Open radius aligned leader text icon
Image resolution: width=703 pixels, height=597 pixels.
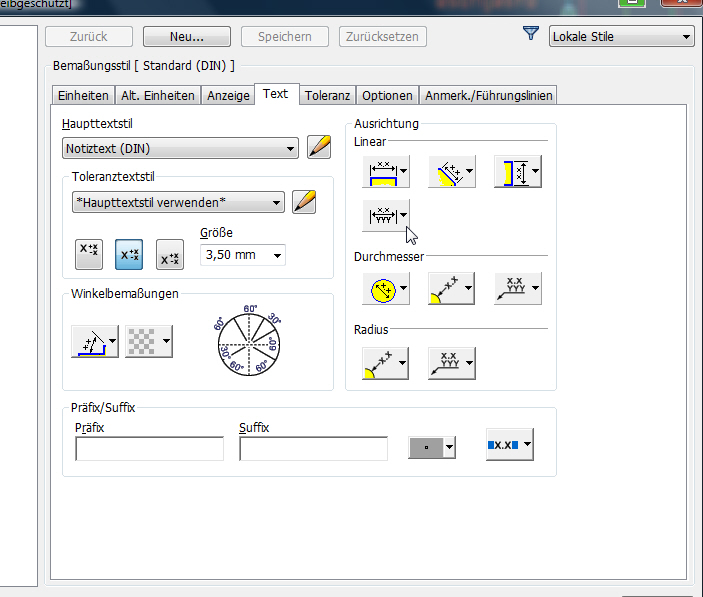coord(382,363)
